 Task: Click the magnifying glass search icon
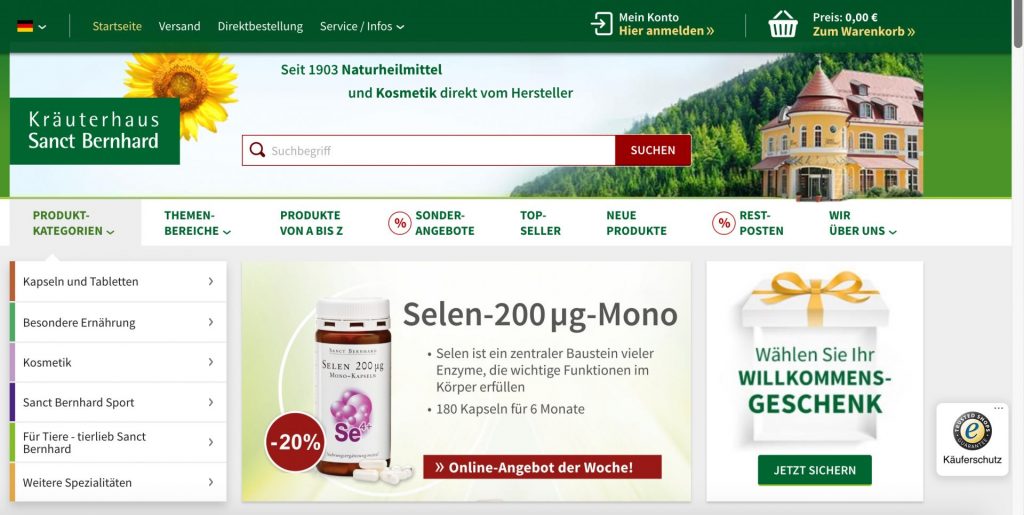pyautogui.click(x=257, y=150)
